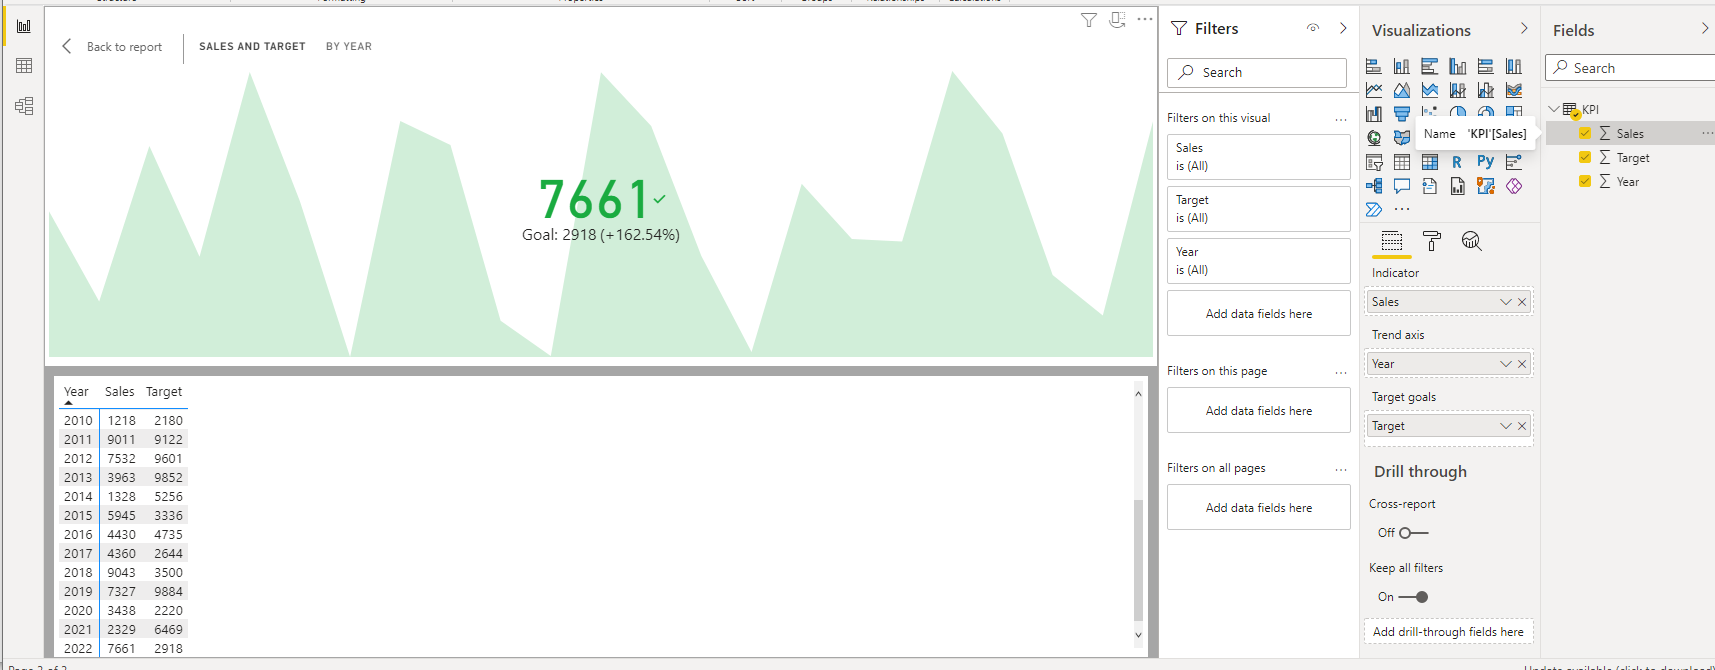The image size is (1715, 670).
Task: Select the Power Apps visualization
Action: [1514, 186]
